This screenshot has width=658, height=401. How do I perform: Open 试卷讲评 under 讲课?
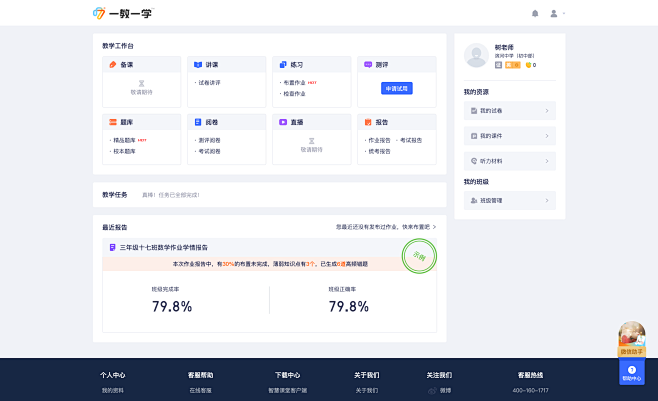[209, 83]
